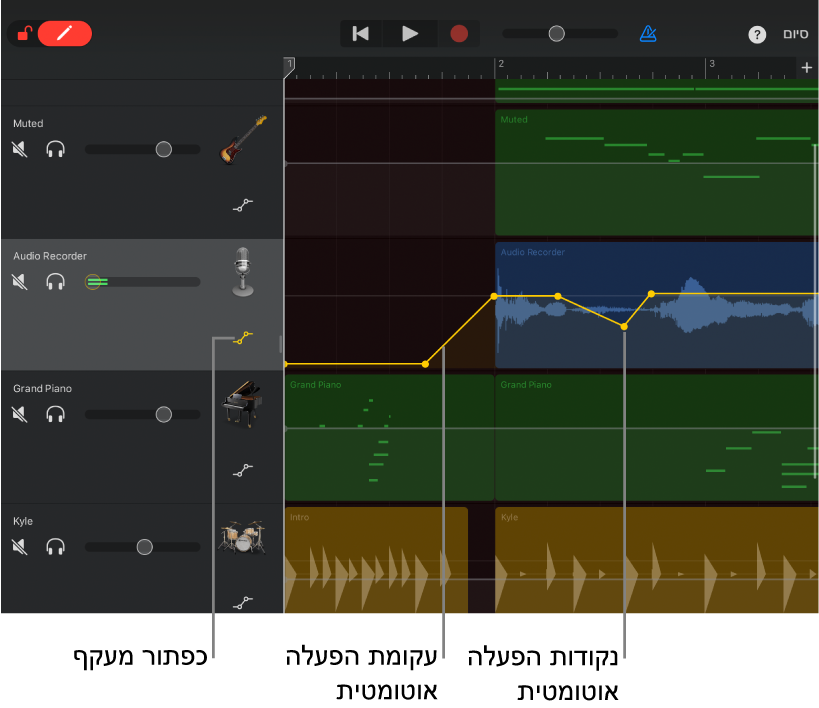
Task: Add song section with plus button
Action: coord(806,68)
